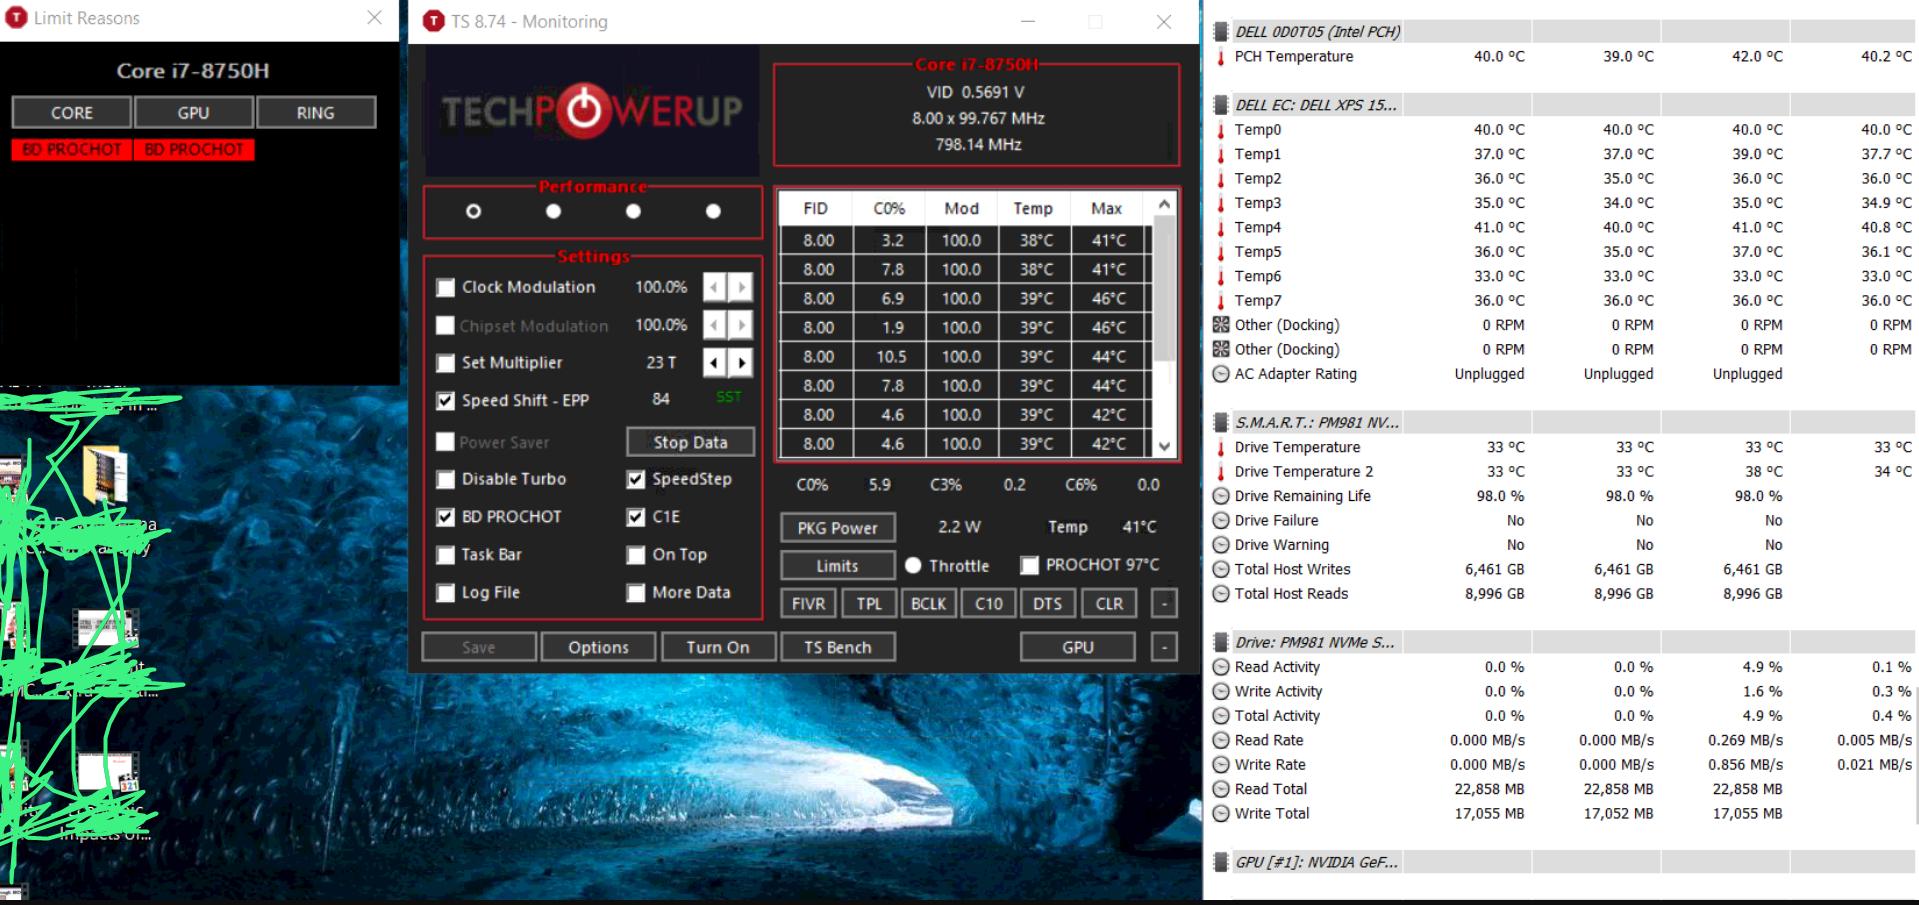Toggle the C1E checkbox
1919x905 pixels.
[635, 517]
